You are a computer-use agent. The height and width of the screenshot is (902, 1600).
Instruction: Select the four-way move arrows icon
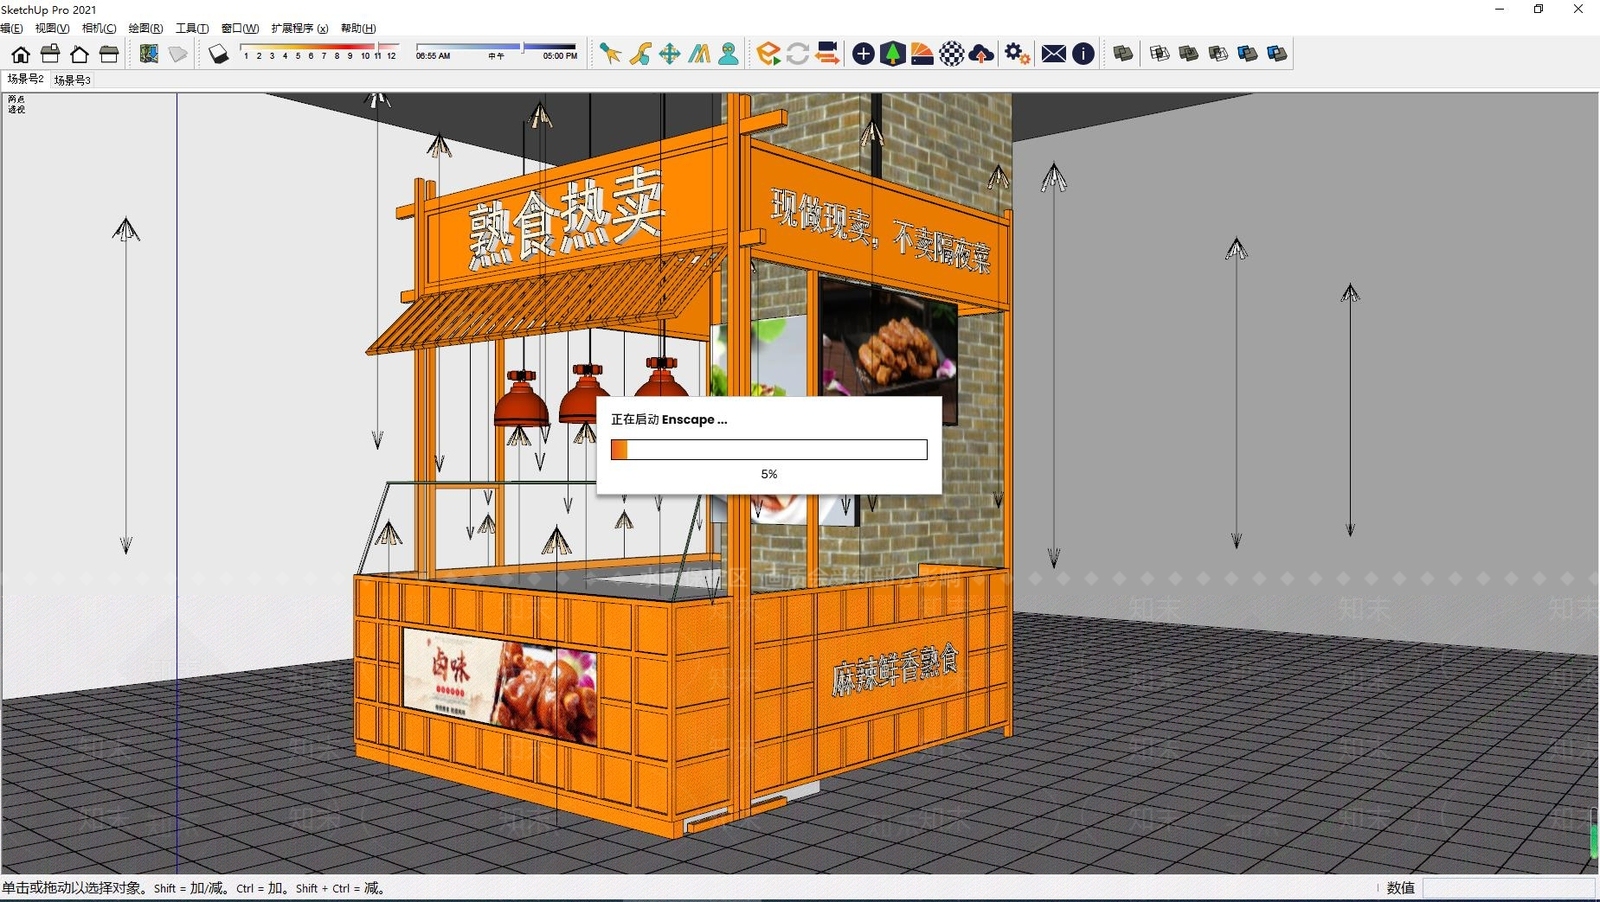tap(670, 54)
